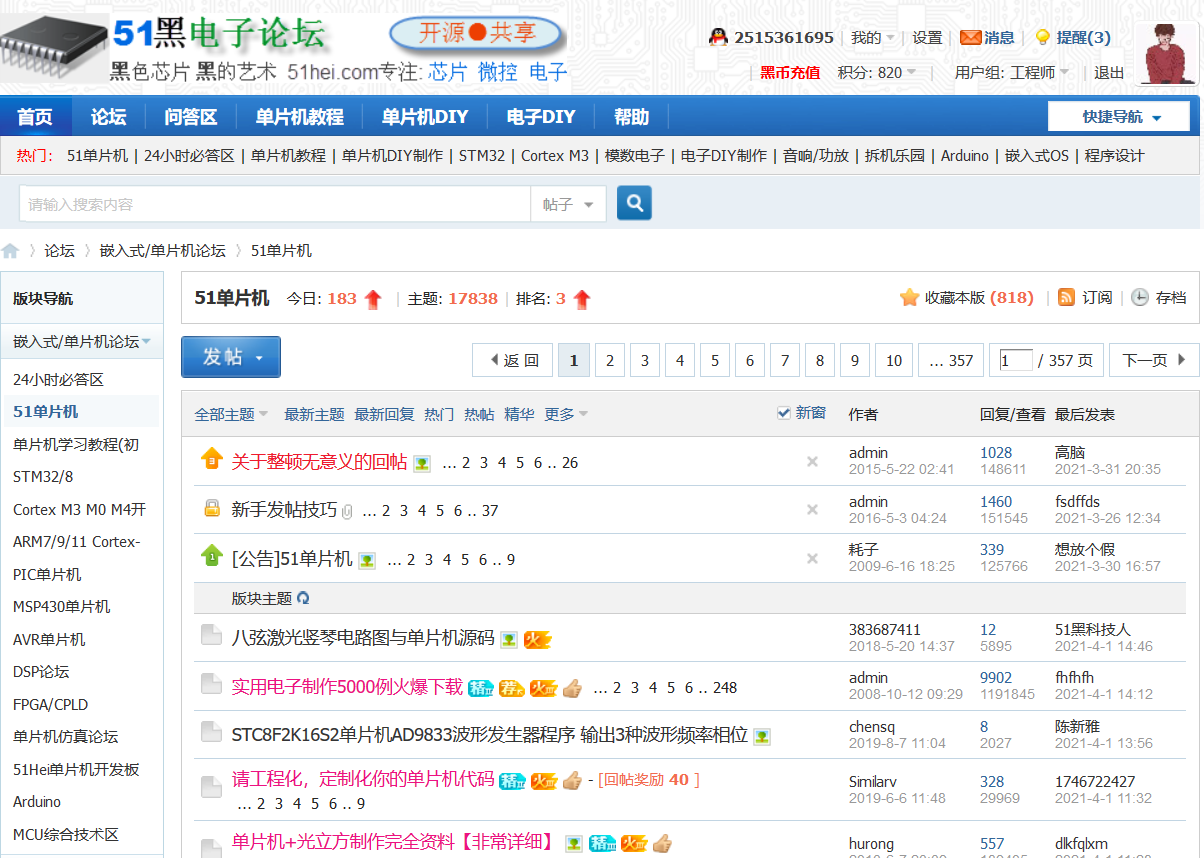Click the 退出 logout link
This screenshot has width=1204, height=858.
tap(1109, 72)
